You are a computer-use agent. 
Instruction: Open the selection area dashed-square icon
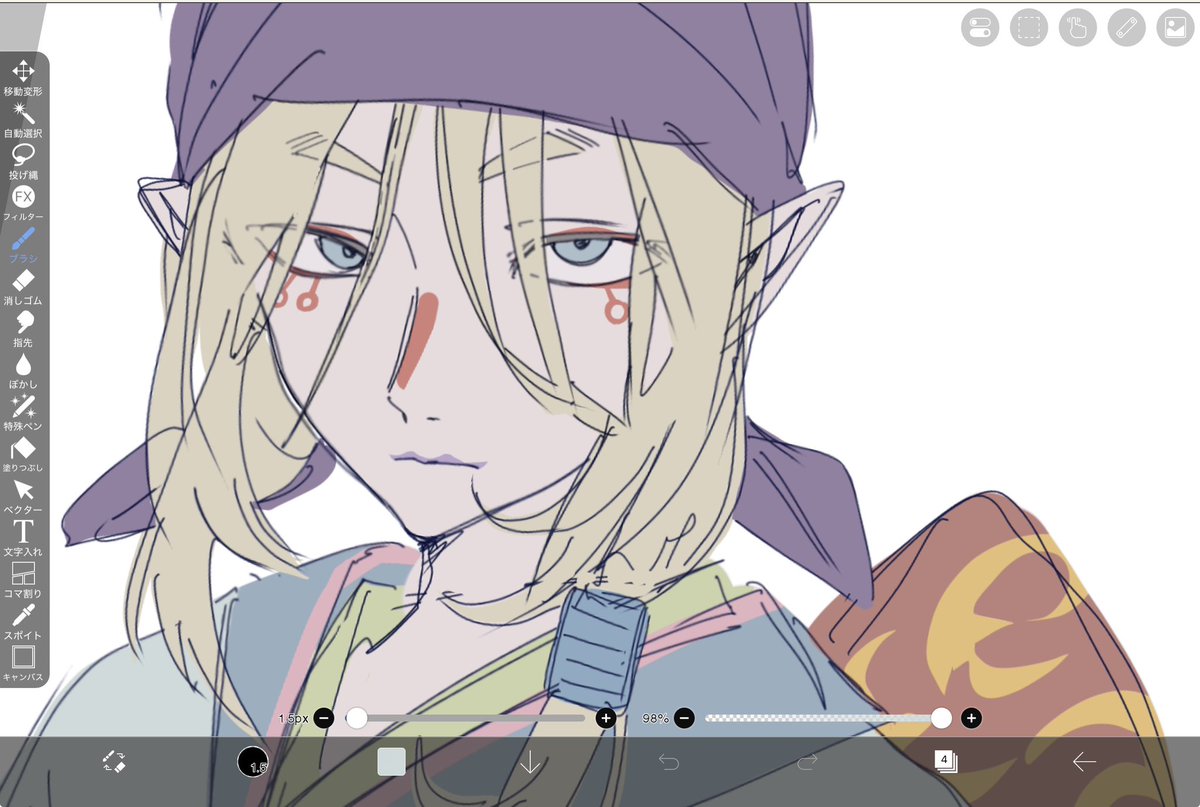coord(1029,27)
